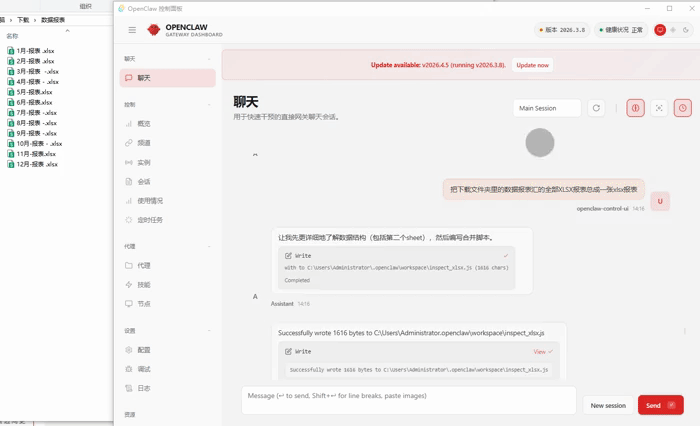Screen dimensions: 700x426
Task: Toggle the clock icon button in the chat header
Action: tap(683, 108)
